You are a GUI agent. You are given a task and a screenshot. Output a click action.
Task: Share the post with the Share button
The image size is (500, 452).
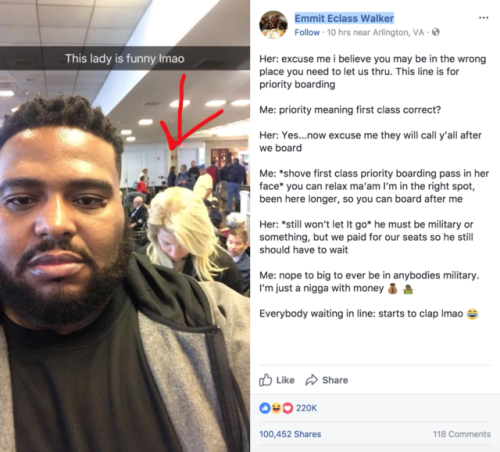tap(327, 380)
